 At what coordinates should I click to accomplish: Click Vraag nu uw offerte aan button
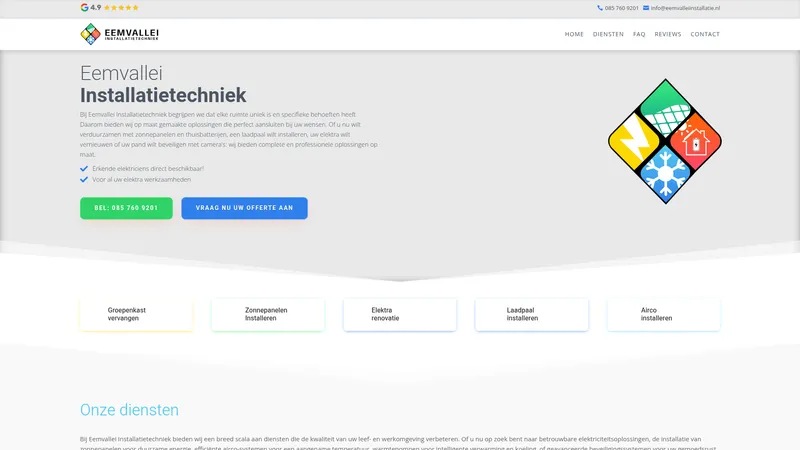tap(244, 208)
